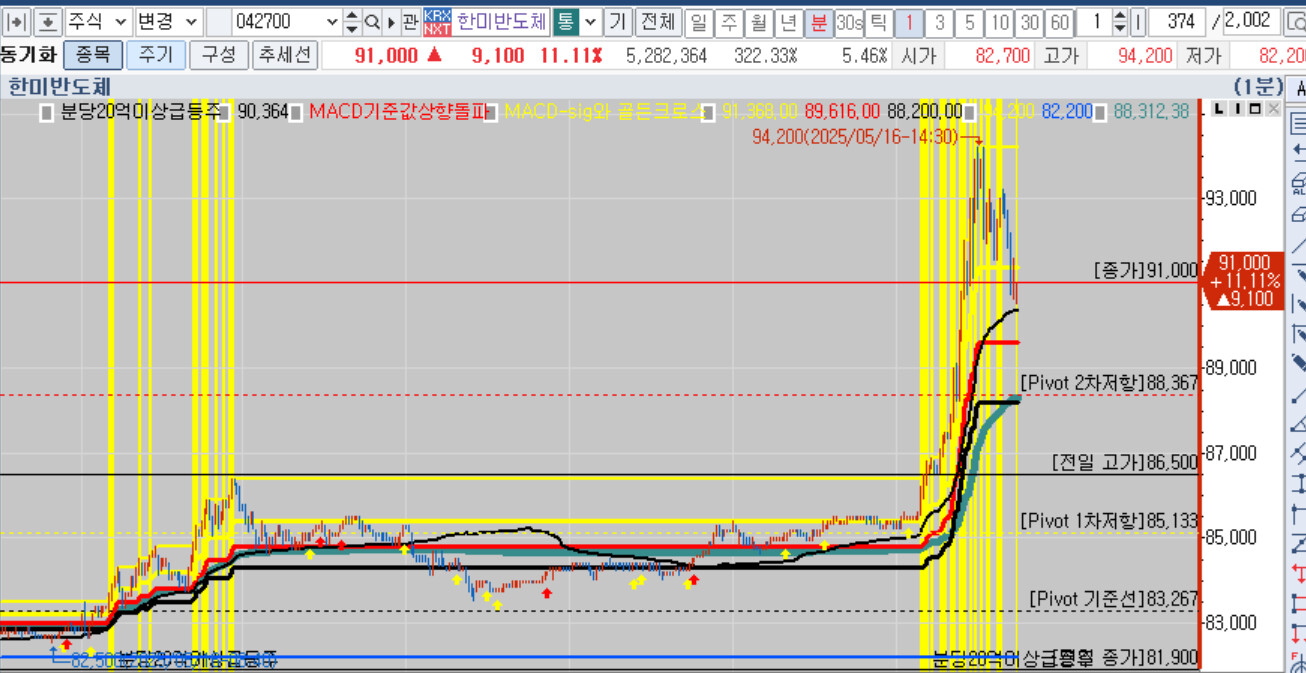Choose the 3 minute interval button

pyautogui.click(x=940, y=21)
